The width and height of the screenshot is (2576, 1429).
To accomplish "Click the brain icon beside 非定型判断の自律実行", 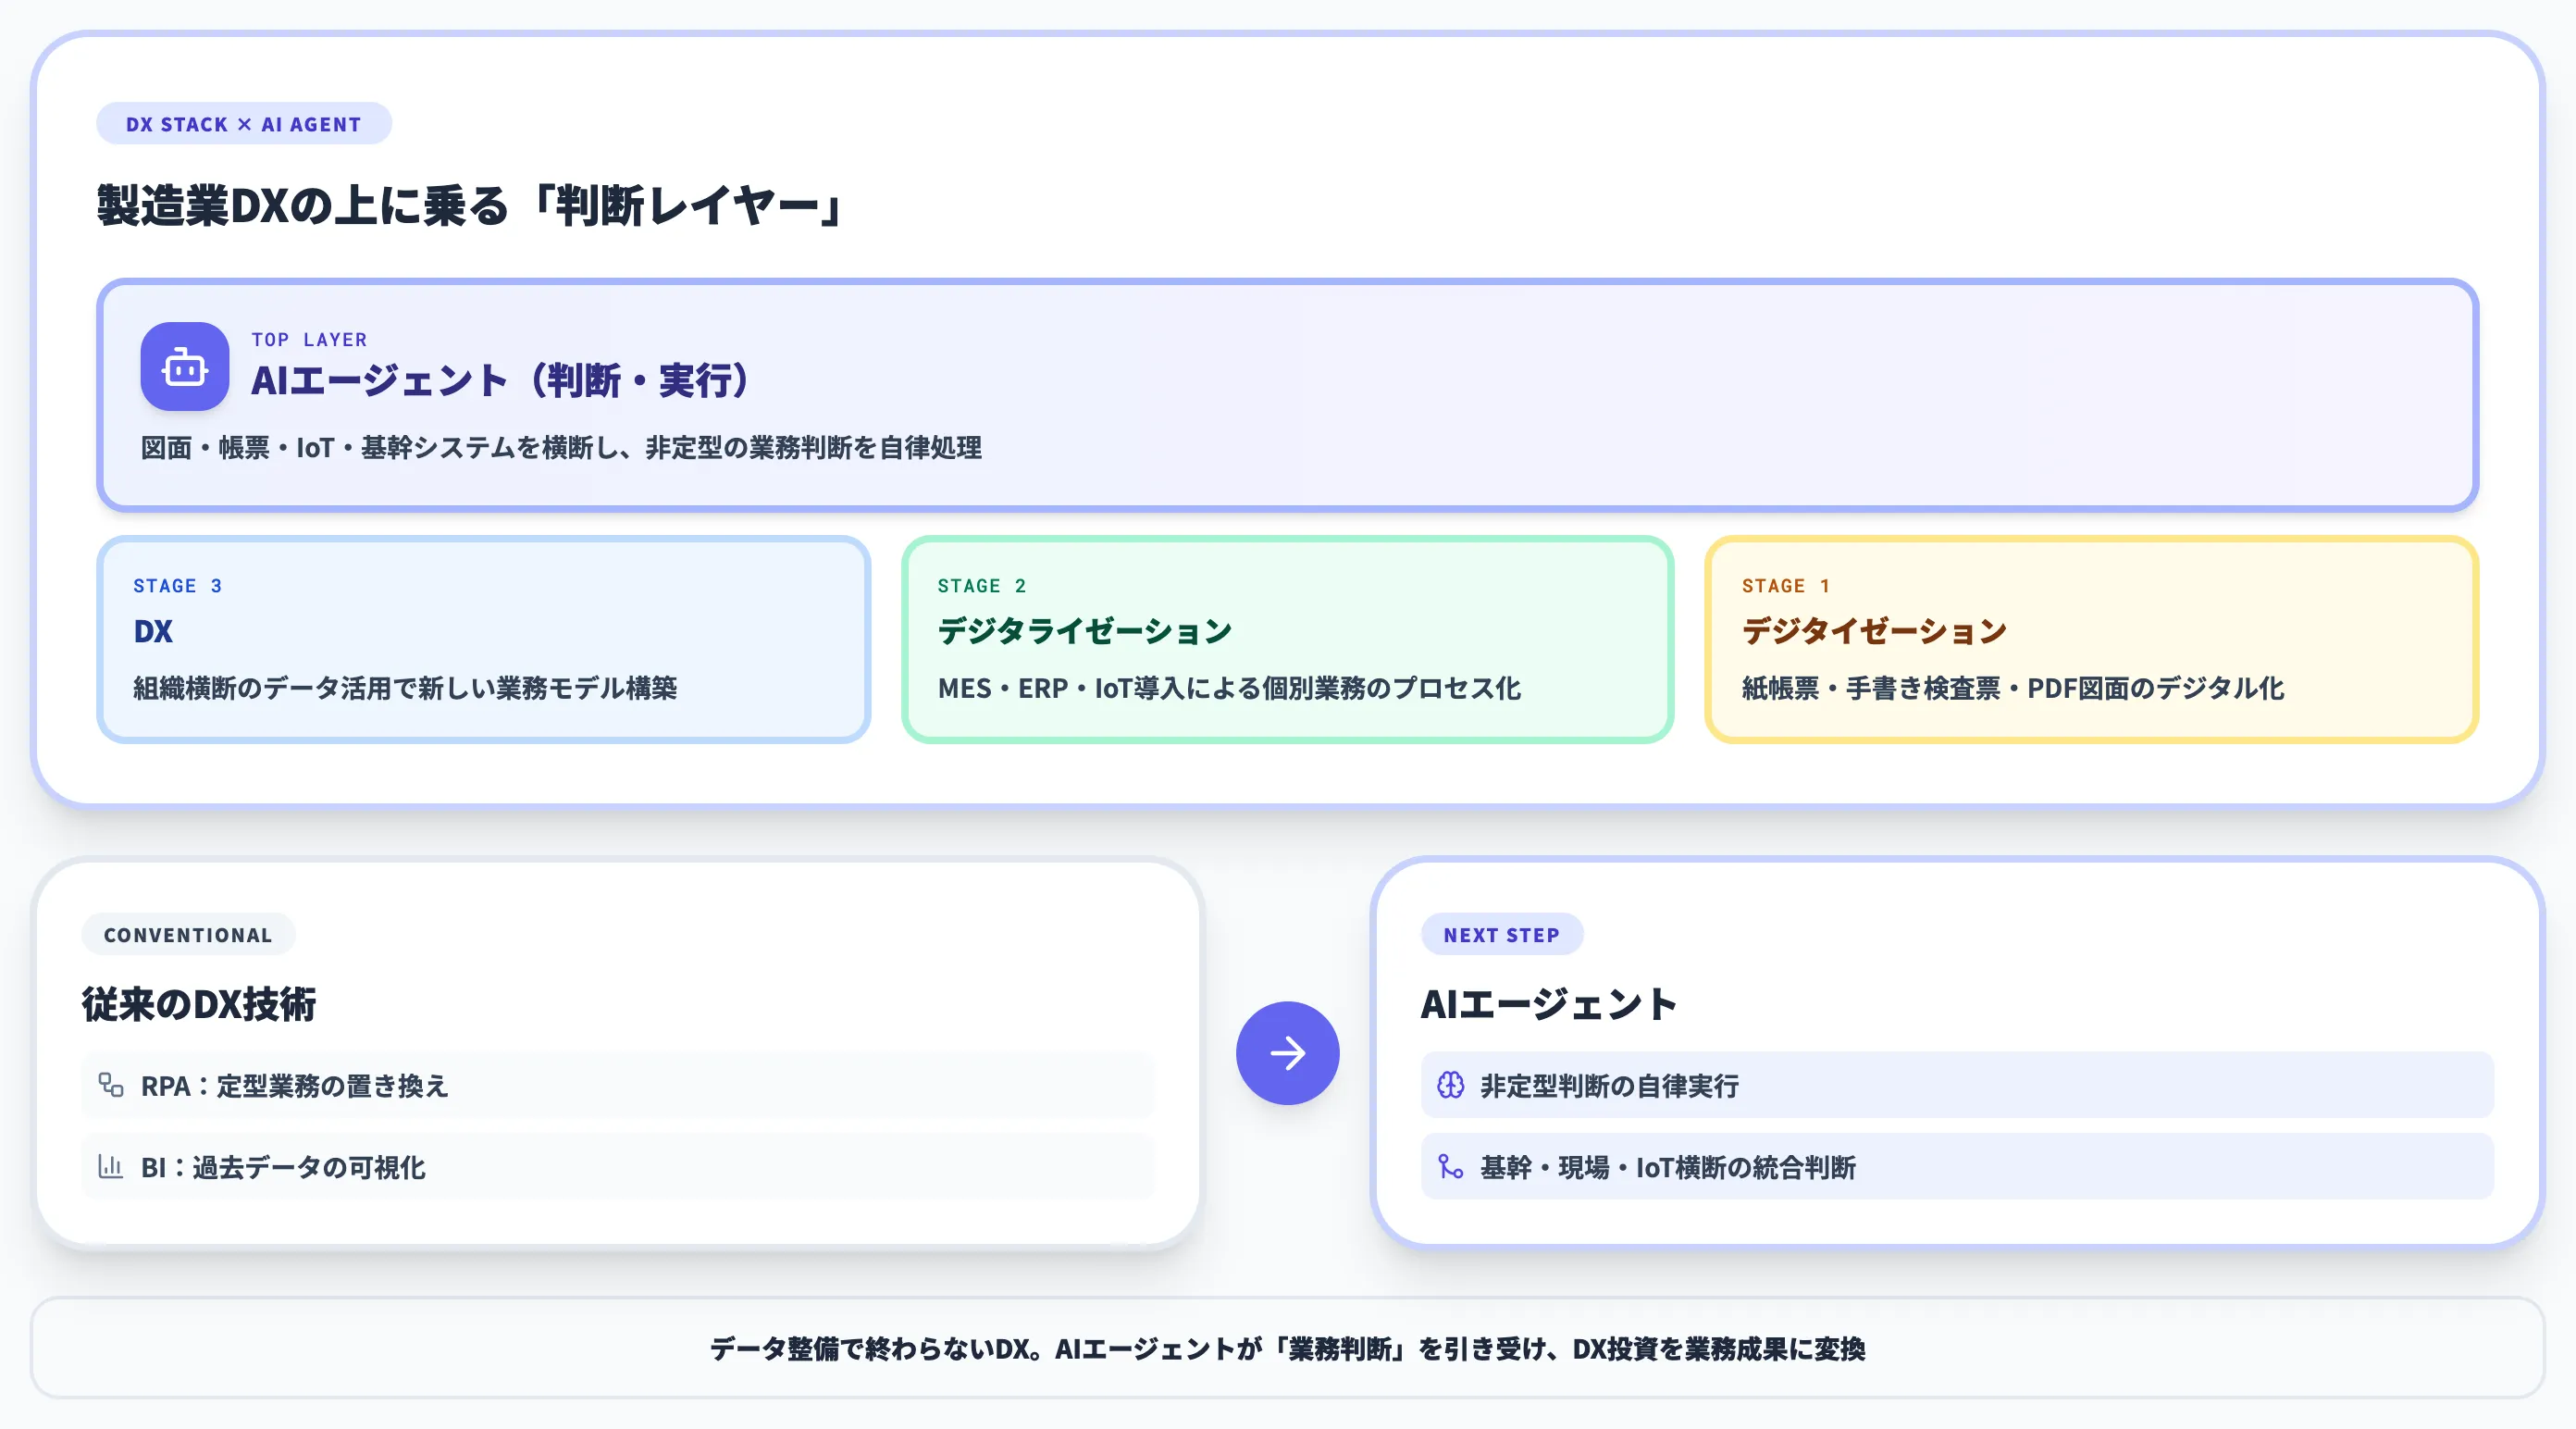I will (x=1449, y=1085).
